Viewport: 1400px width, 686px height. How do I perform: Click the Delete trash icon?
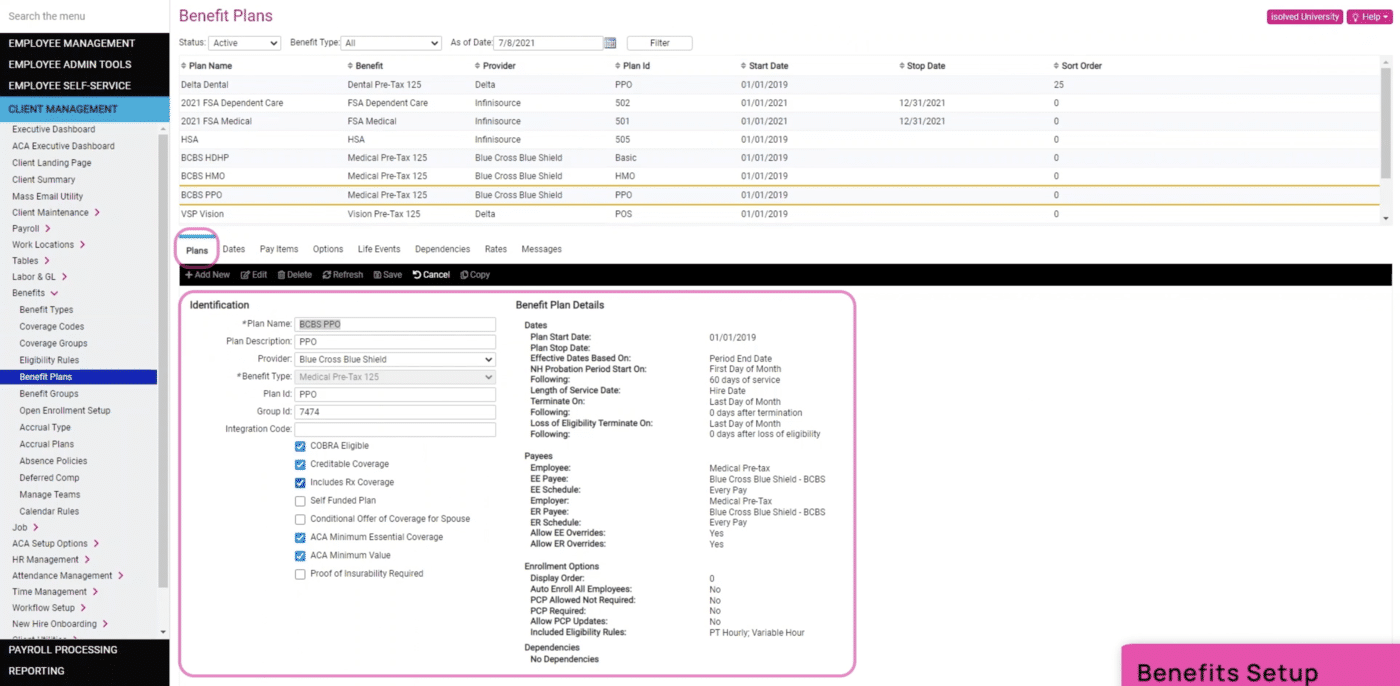pyautogui.click(x=282, y=274)
